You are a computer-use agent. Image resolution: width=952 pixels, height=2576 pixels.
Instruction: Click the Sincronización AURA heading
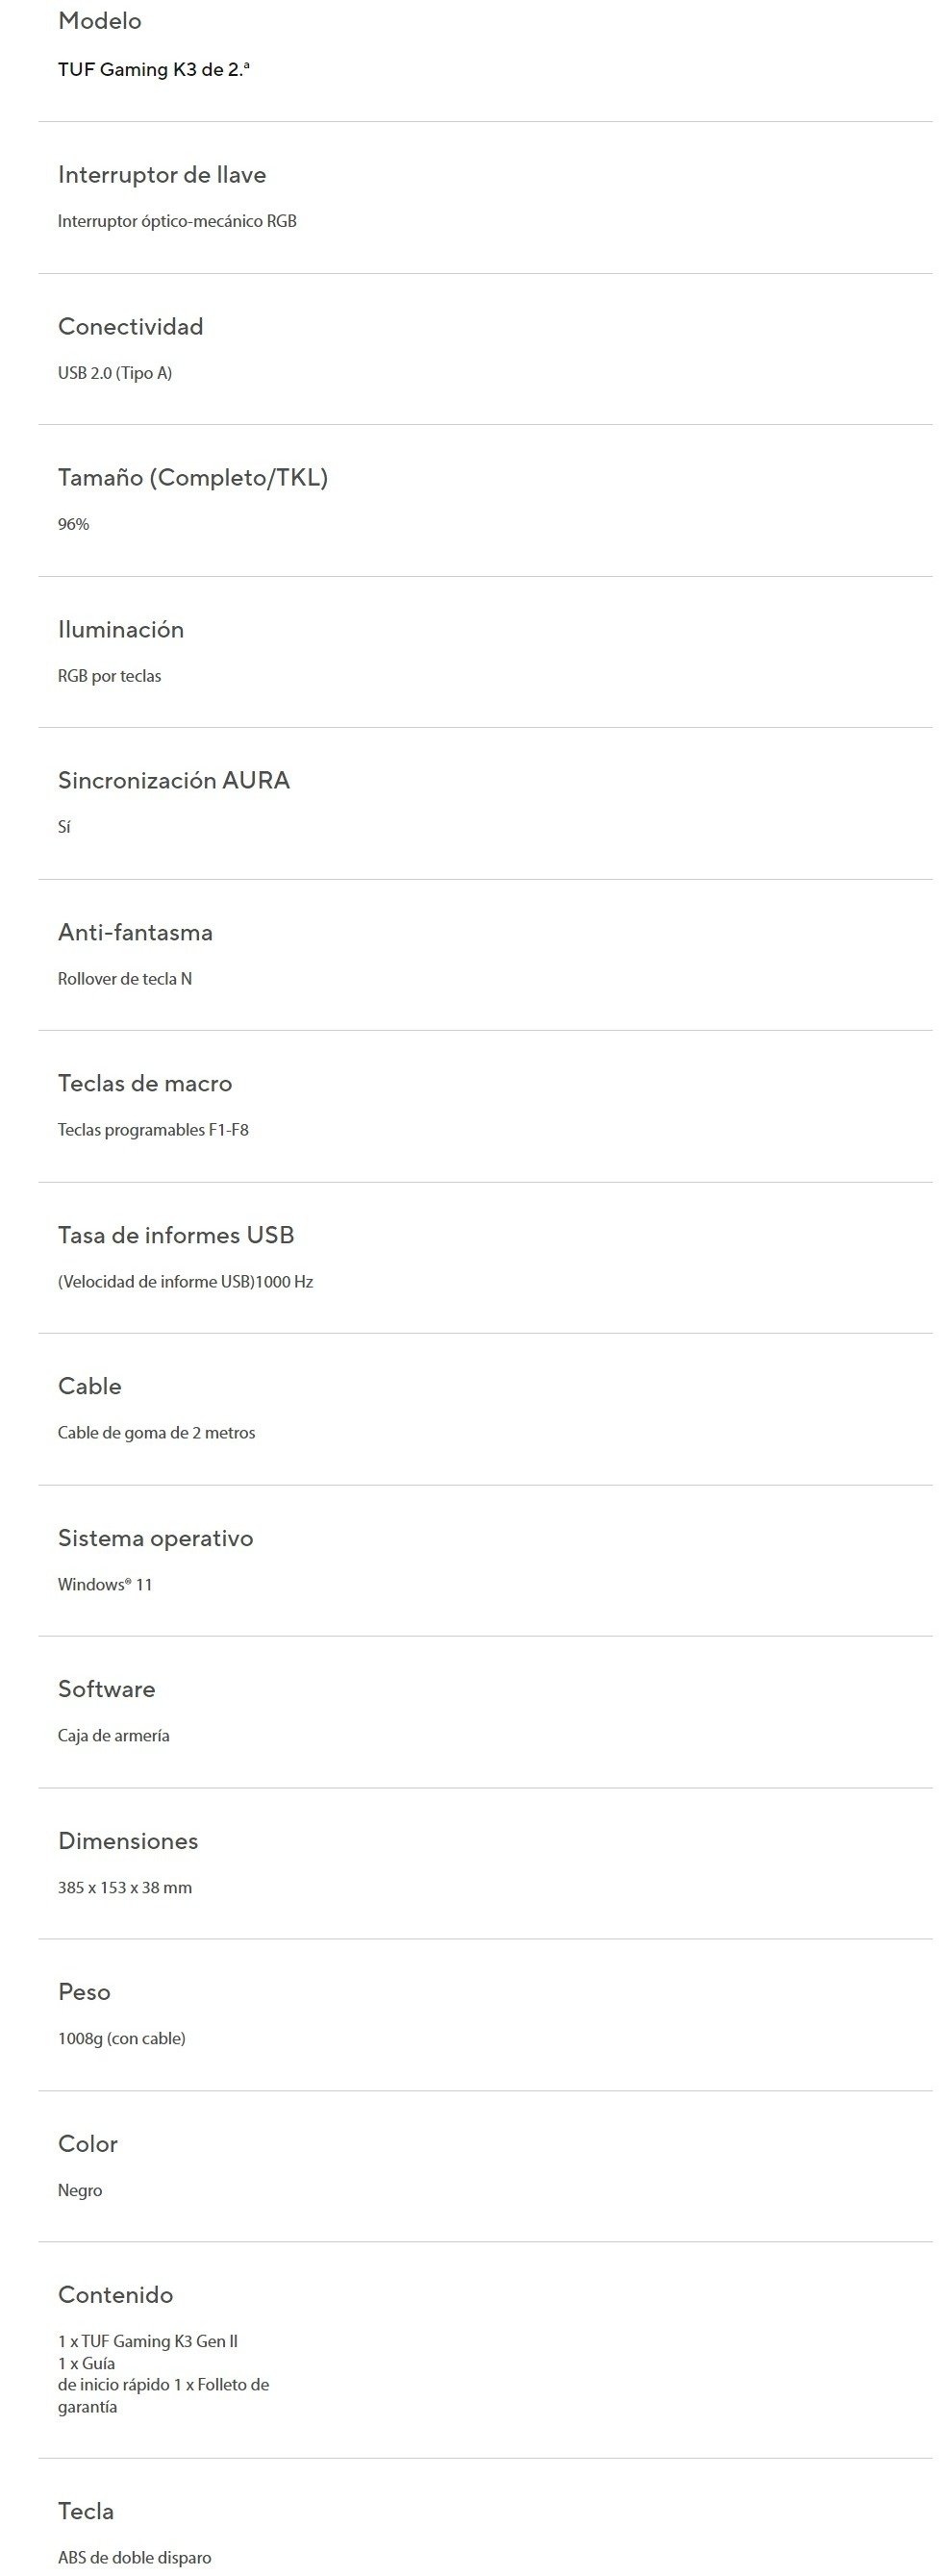point(174,781)
